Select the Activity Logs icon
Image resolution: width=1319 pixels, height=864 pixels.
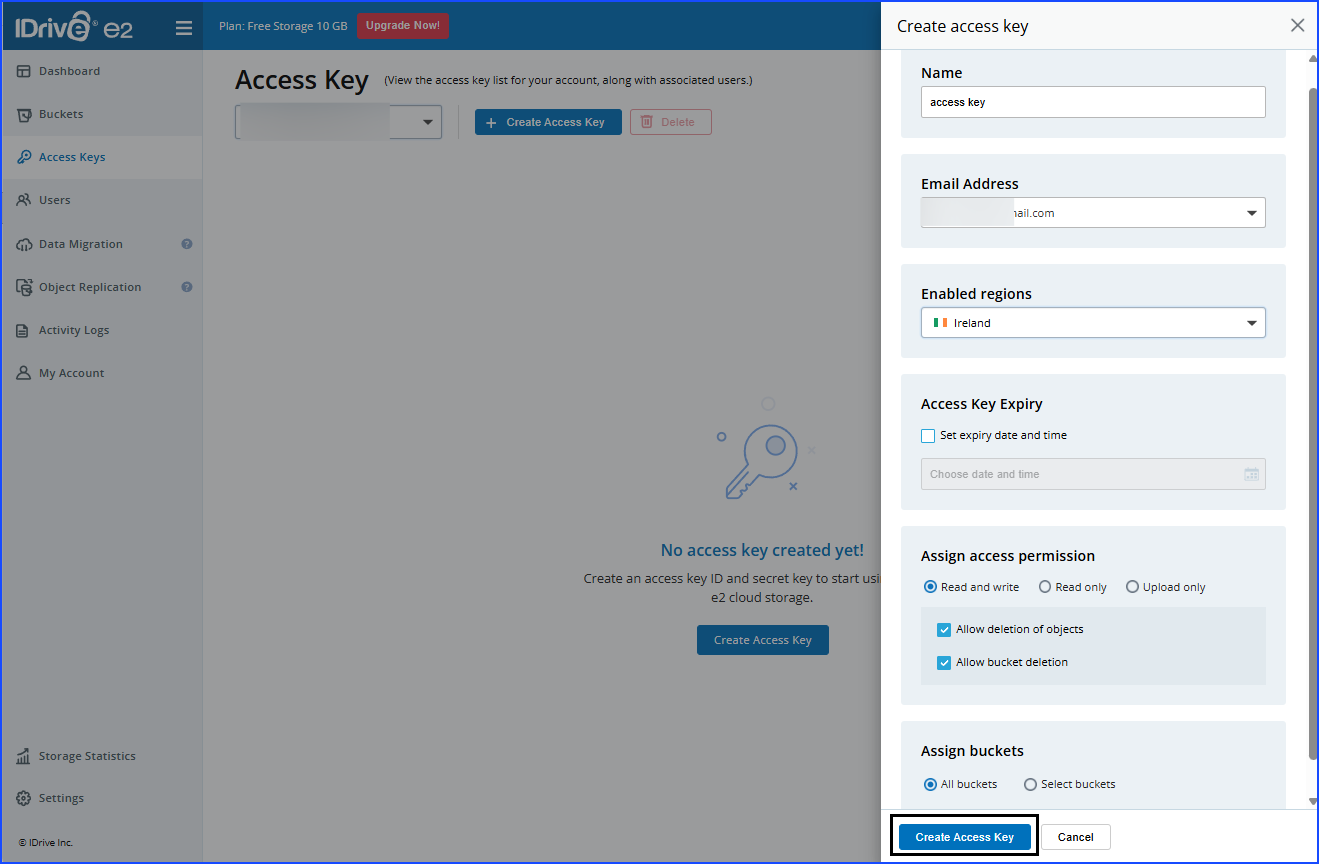(22, 329)
